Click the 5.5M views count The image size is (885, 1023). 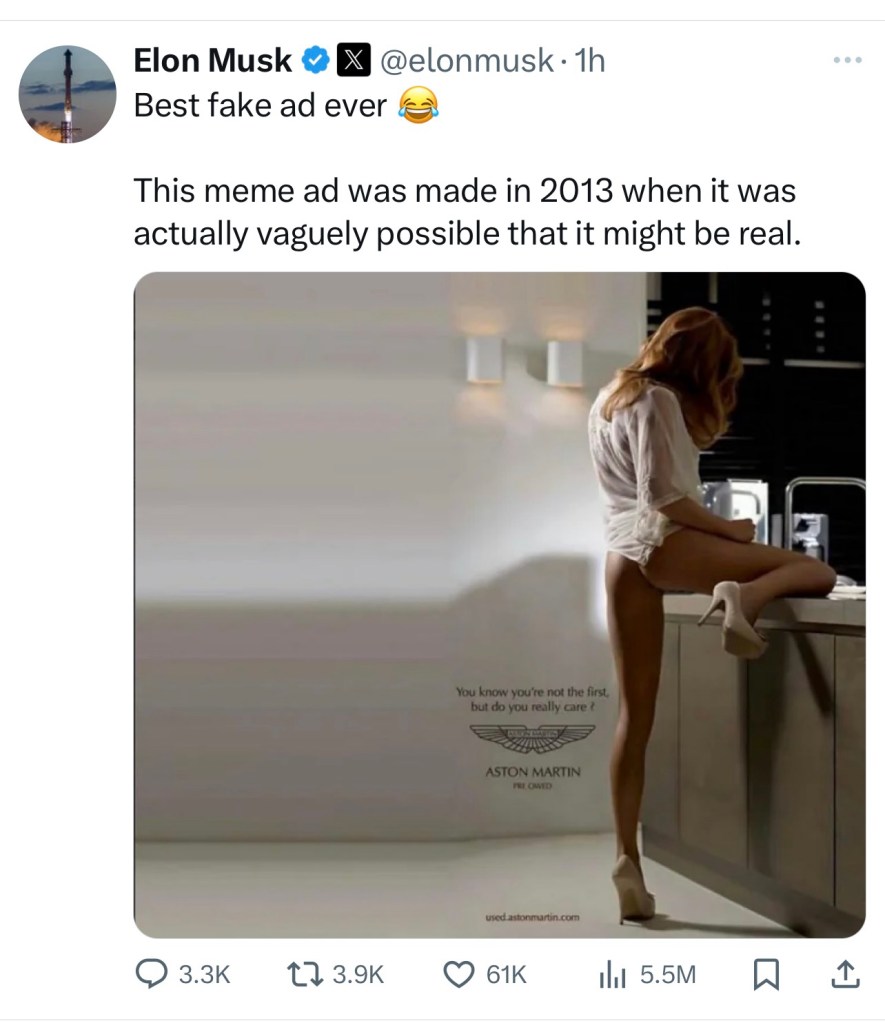[x=668, y=975]
